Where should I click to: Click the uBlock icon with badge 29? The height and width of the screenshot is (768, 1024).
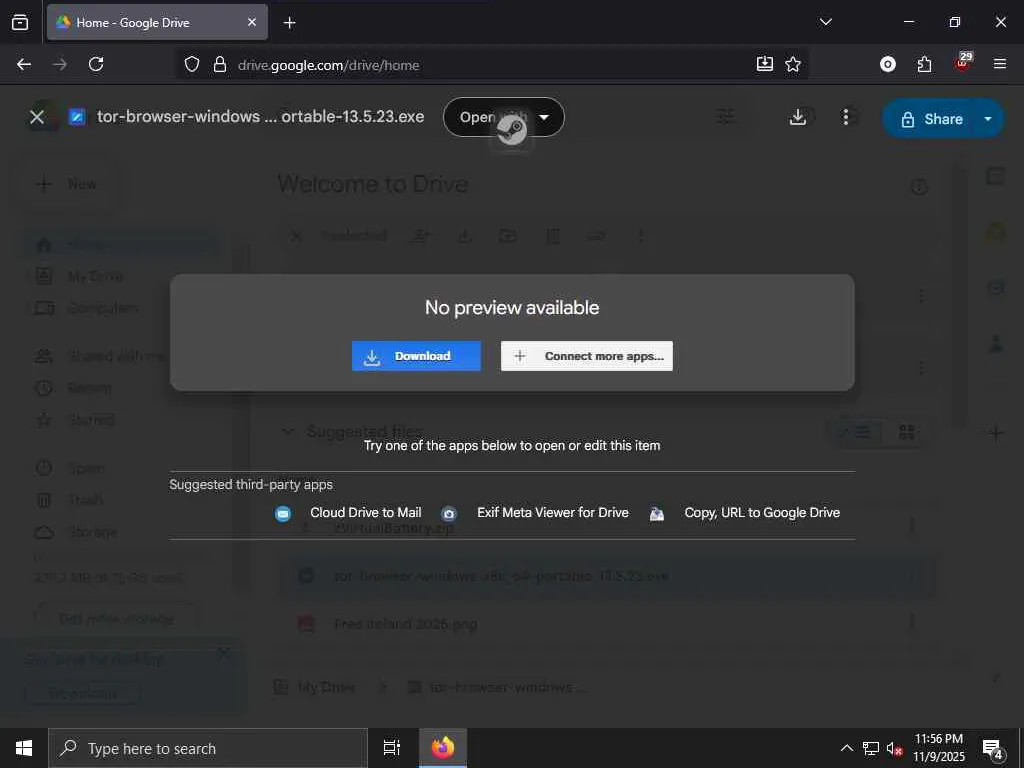[x=963, y=62]
